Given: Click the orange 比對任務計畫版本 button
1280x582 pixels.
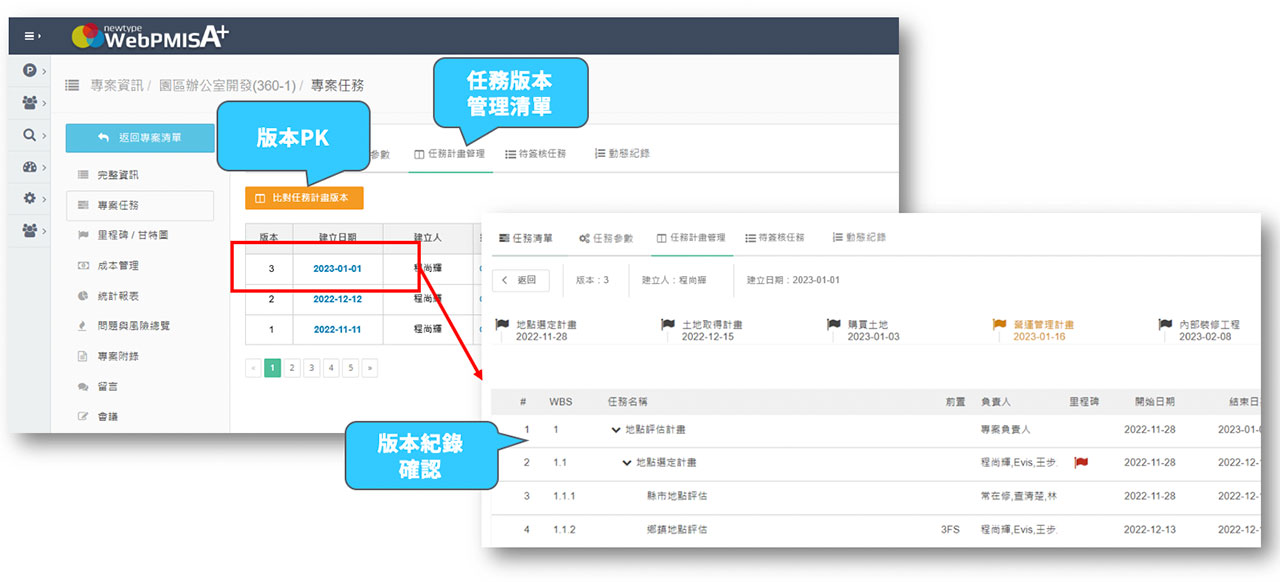Looking at the screenshot, I should point(304,198).
